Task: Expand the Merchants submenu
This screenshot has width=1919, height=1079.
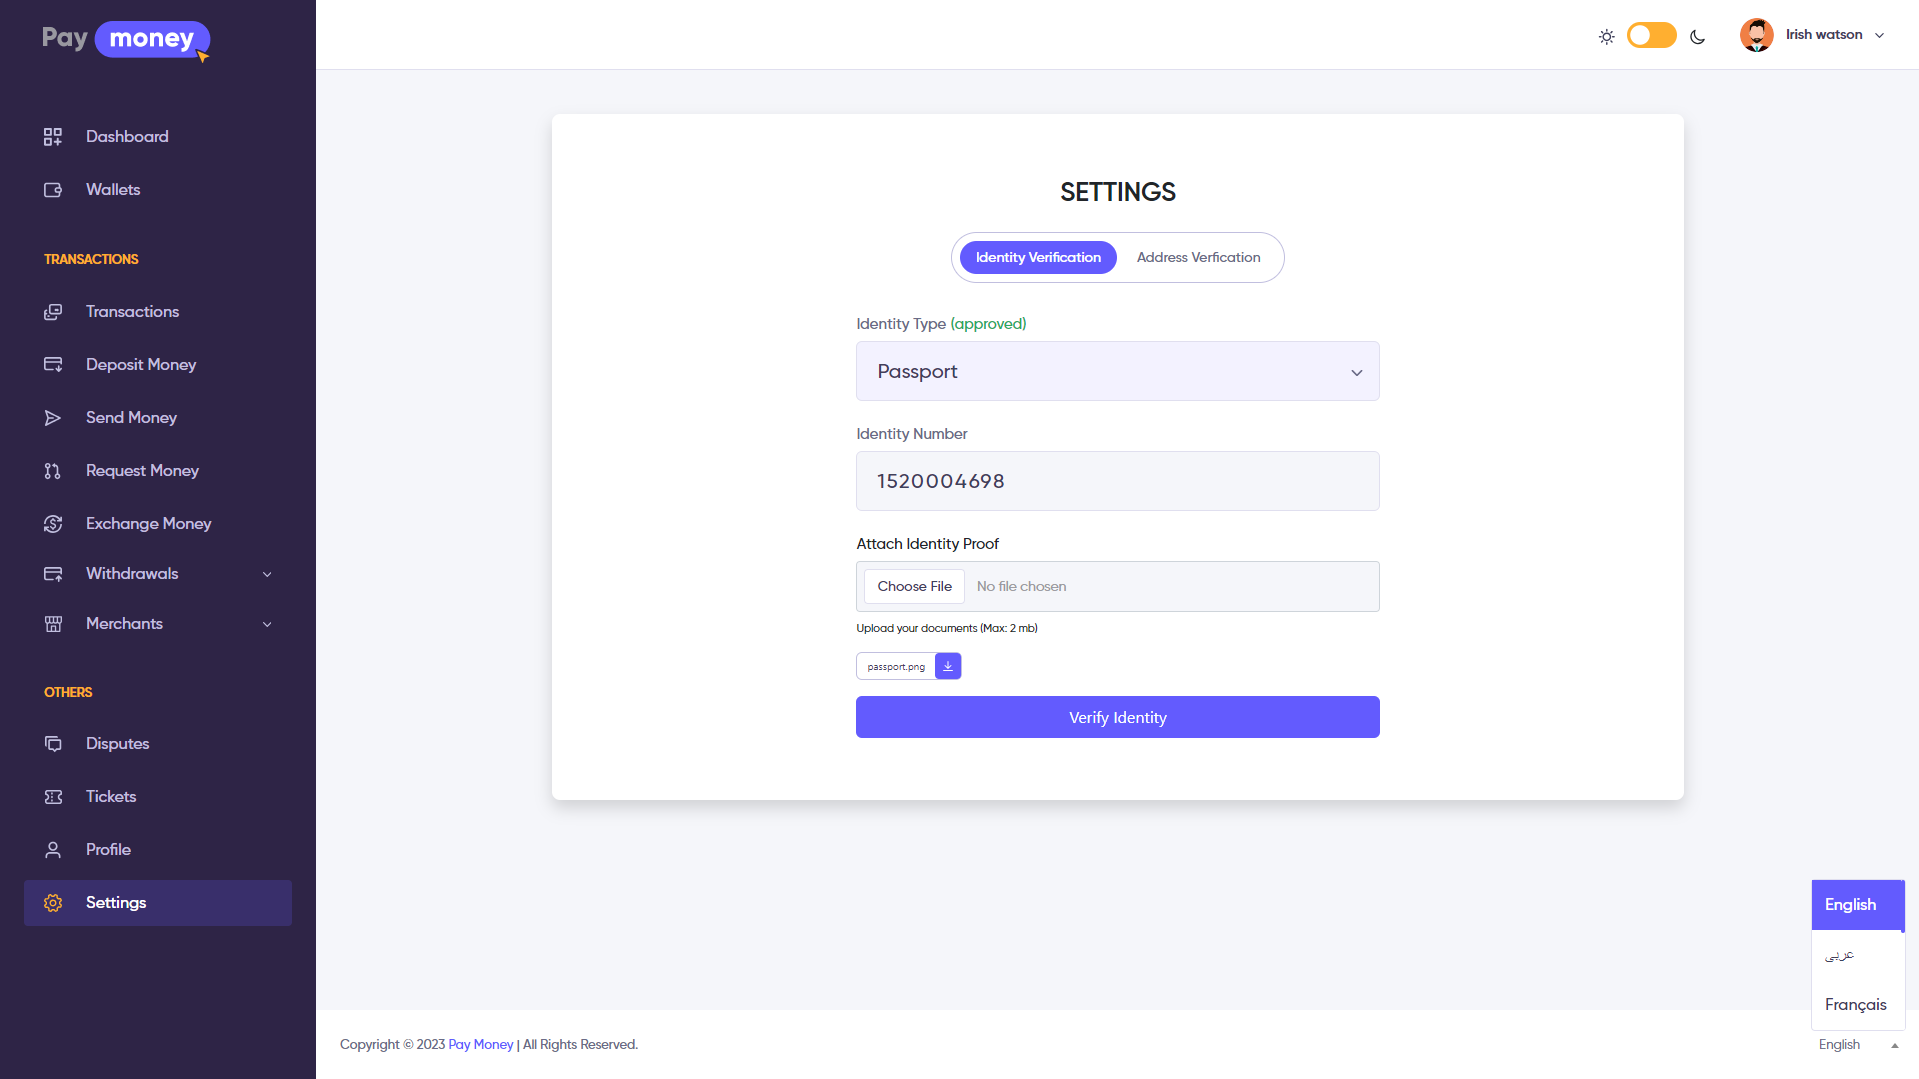Action: pos(267,624)
